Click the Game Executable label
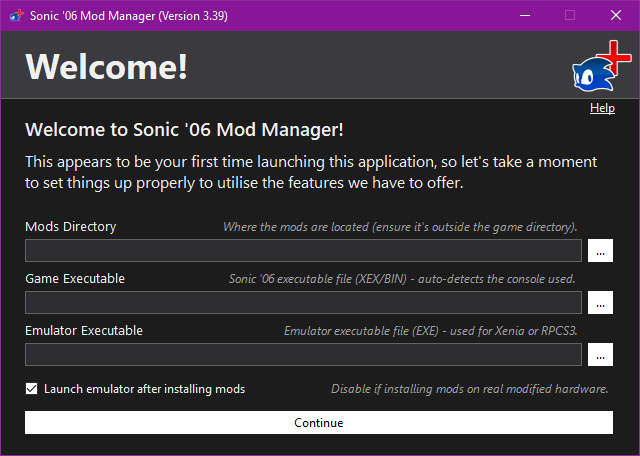 (x=75, y=278)
